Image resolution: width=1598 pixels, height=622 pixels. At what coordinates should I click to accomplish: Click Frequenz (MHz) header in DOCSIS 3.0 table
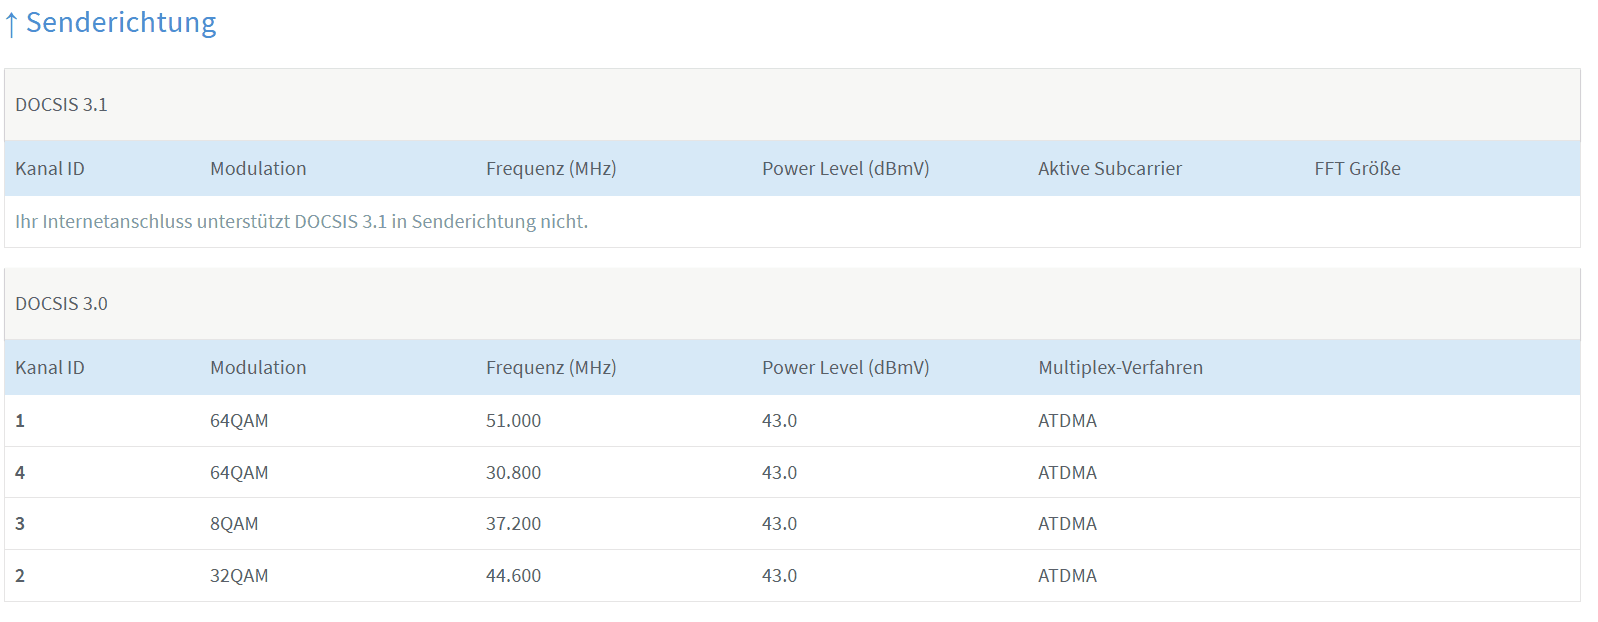(x=551, y=368)
